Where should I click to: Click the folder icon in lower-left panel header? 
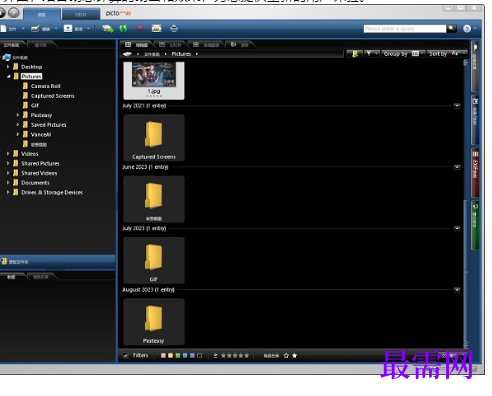click(x=4, y=262)
